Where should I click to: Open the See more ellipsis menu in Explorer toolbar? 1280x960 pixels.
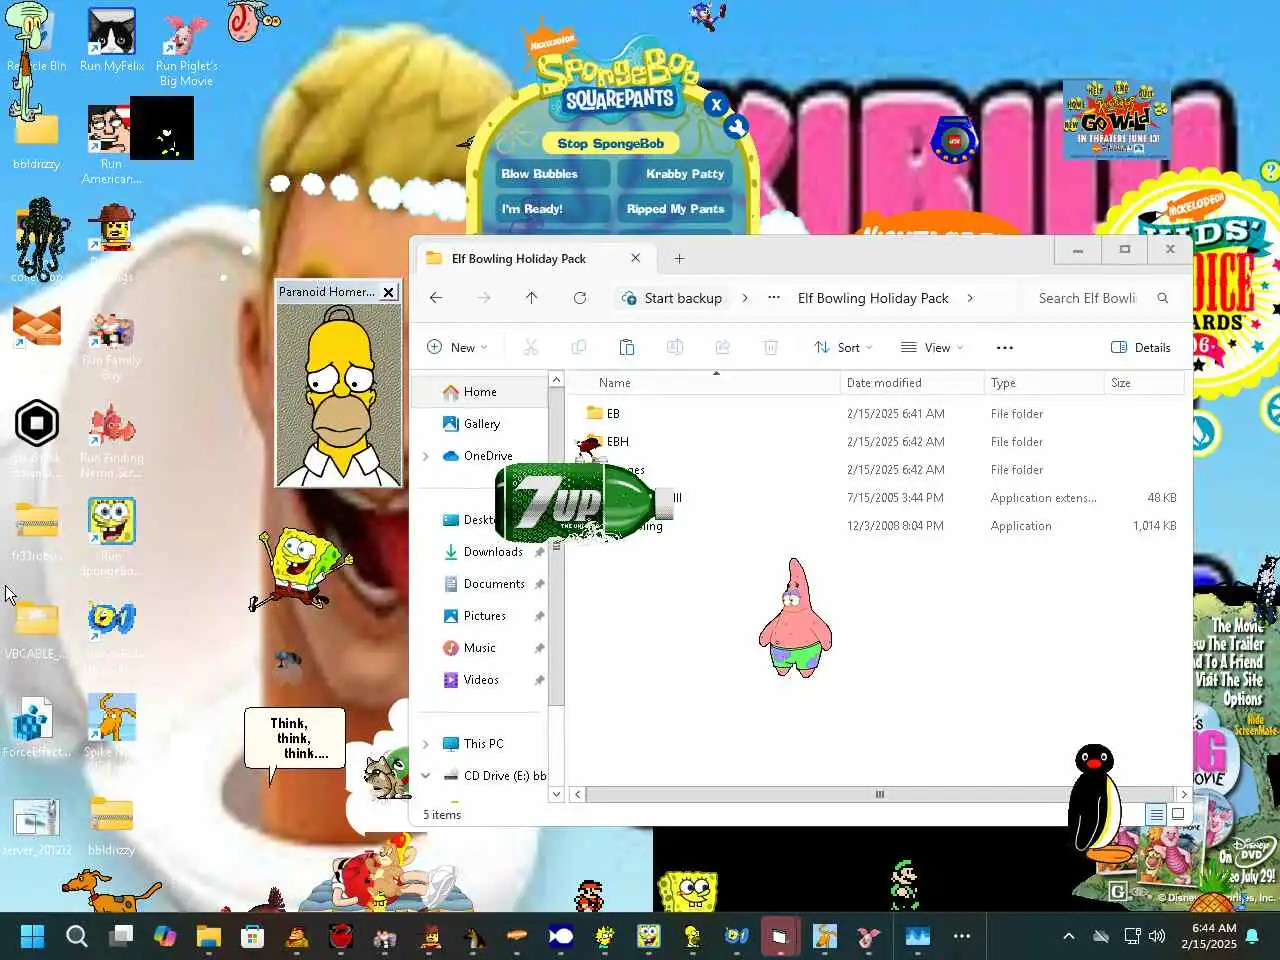point(1005,347)
